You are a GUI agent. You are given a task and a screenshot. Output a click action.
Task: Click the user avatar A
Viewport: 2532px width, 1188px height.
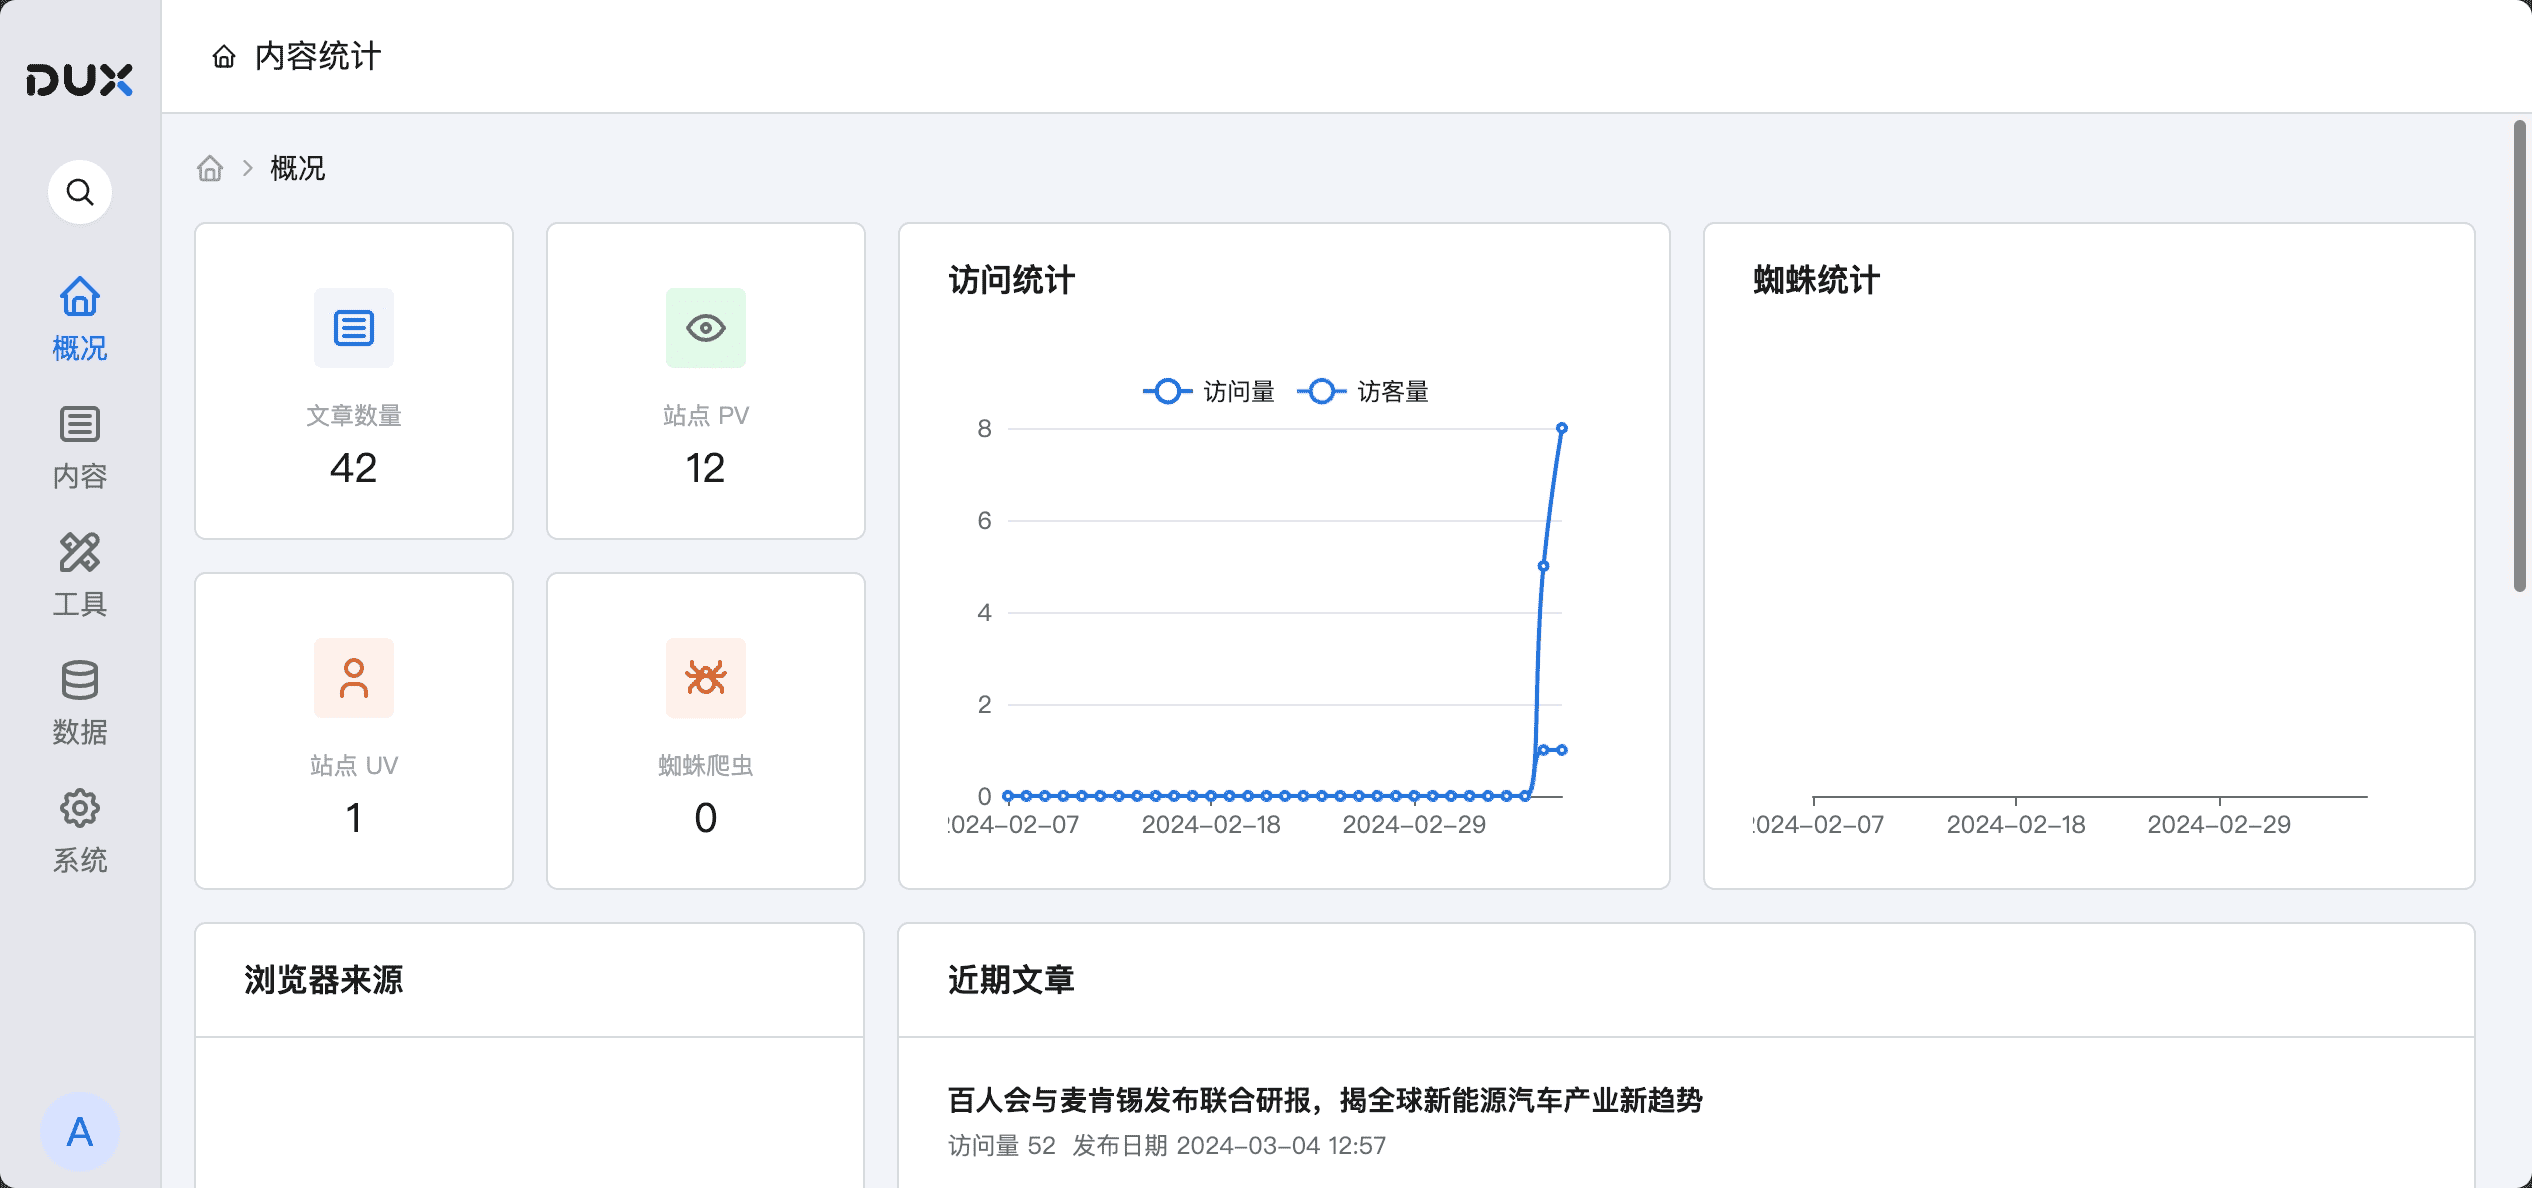(x=80, y=1131)
